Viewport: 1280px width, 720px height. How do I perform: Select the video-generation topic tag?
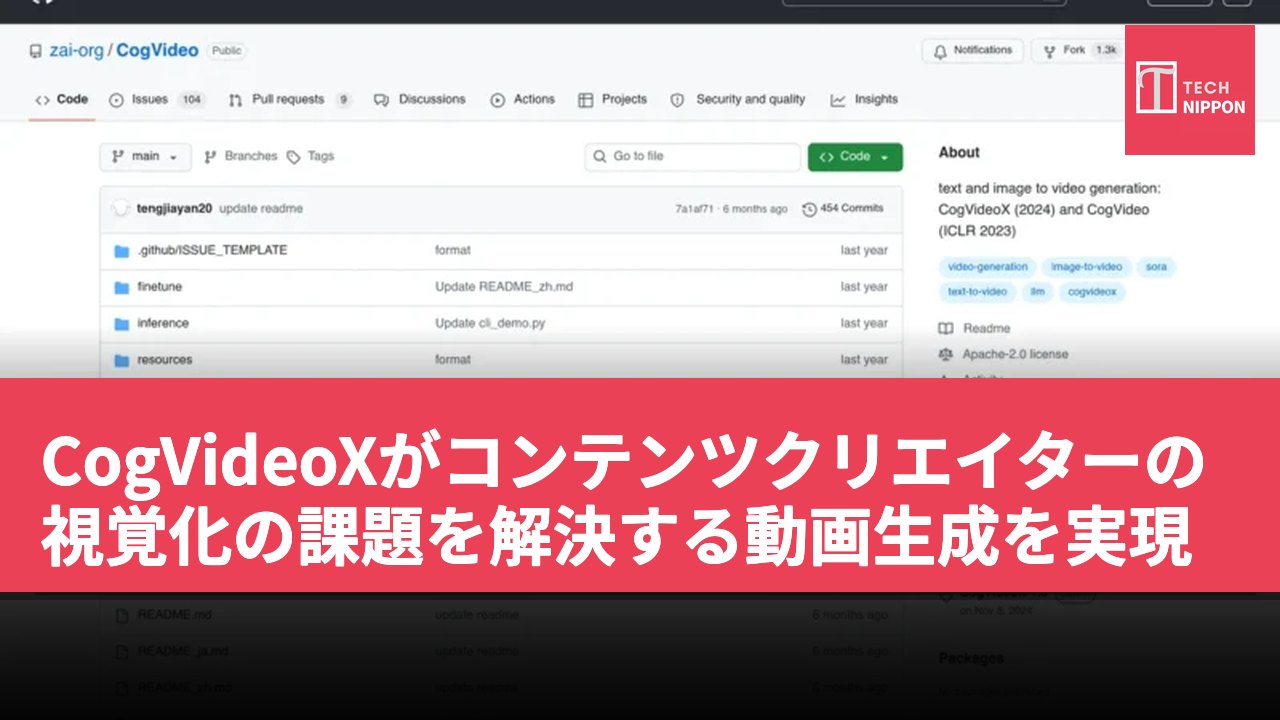(988, 267)
